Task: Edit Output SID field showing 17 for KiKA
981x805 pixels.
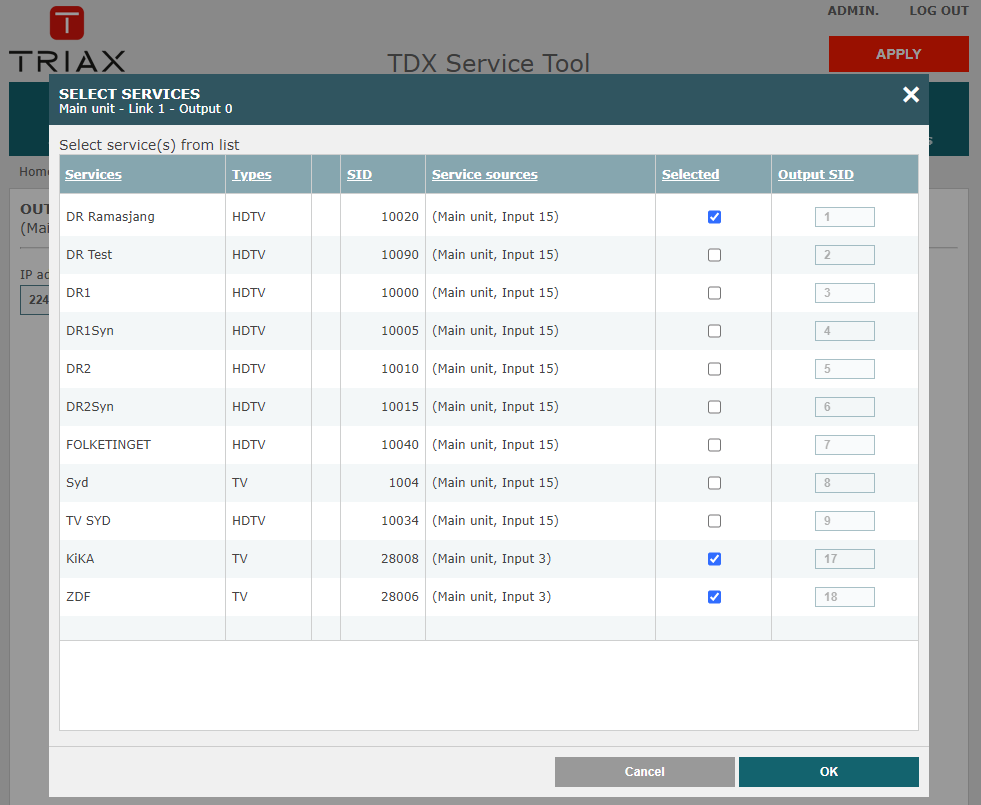Action: 845,559
